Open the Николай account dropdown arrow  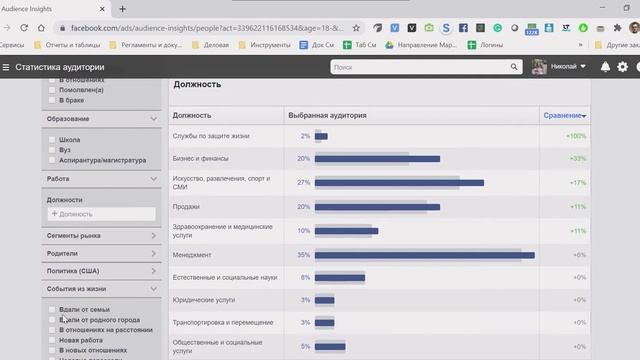[583, 66]
